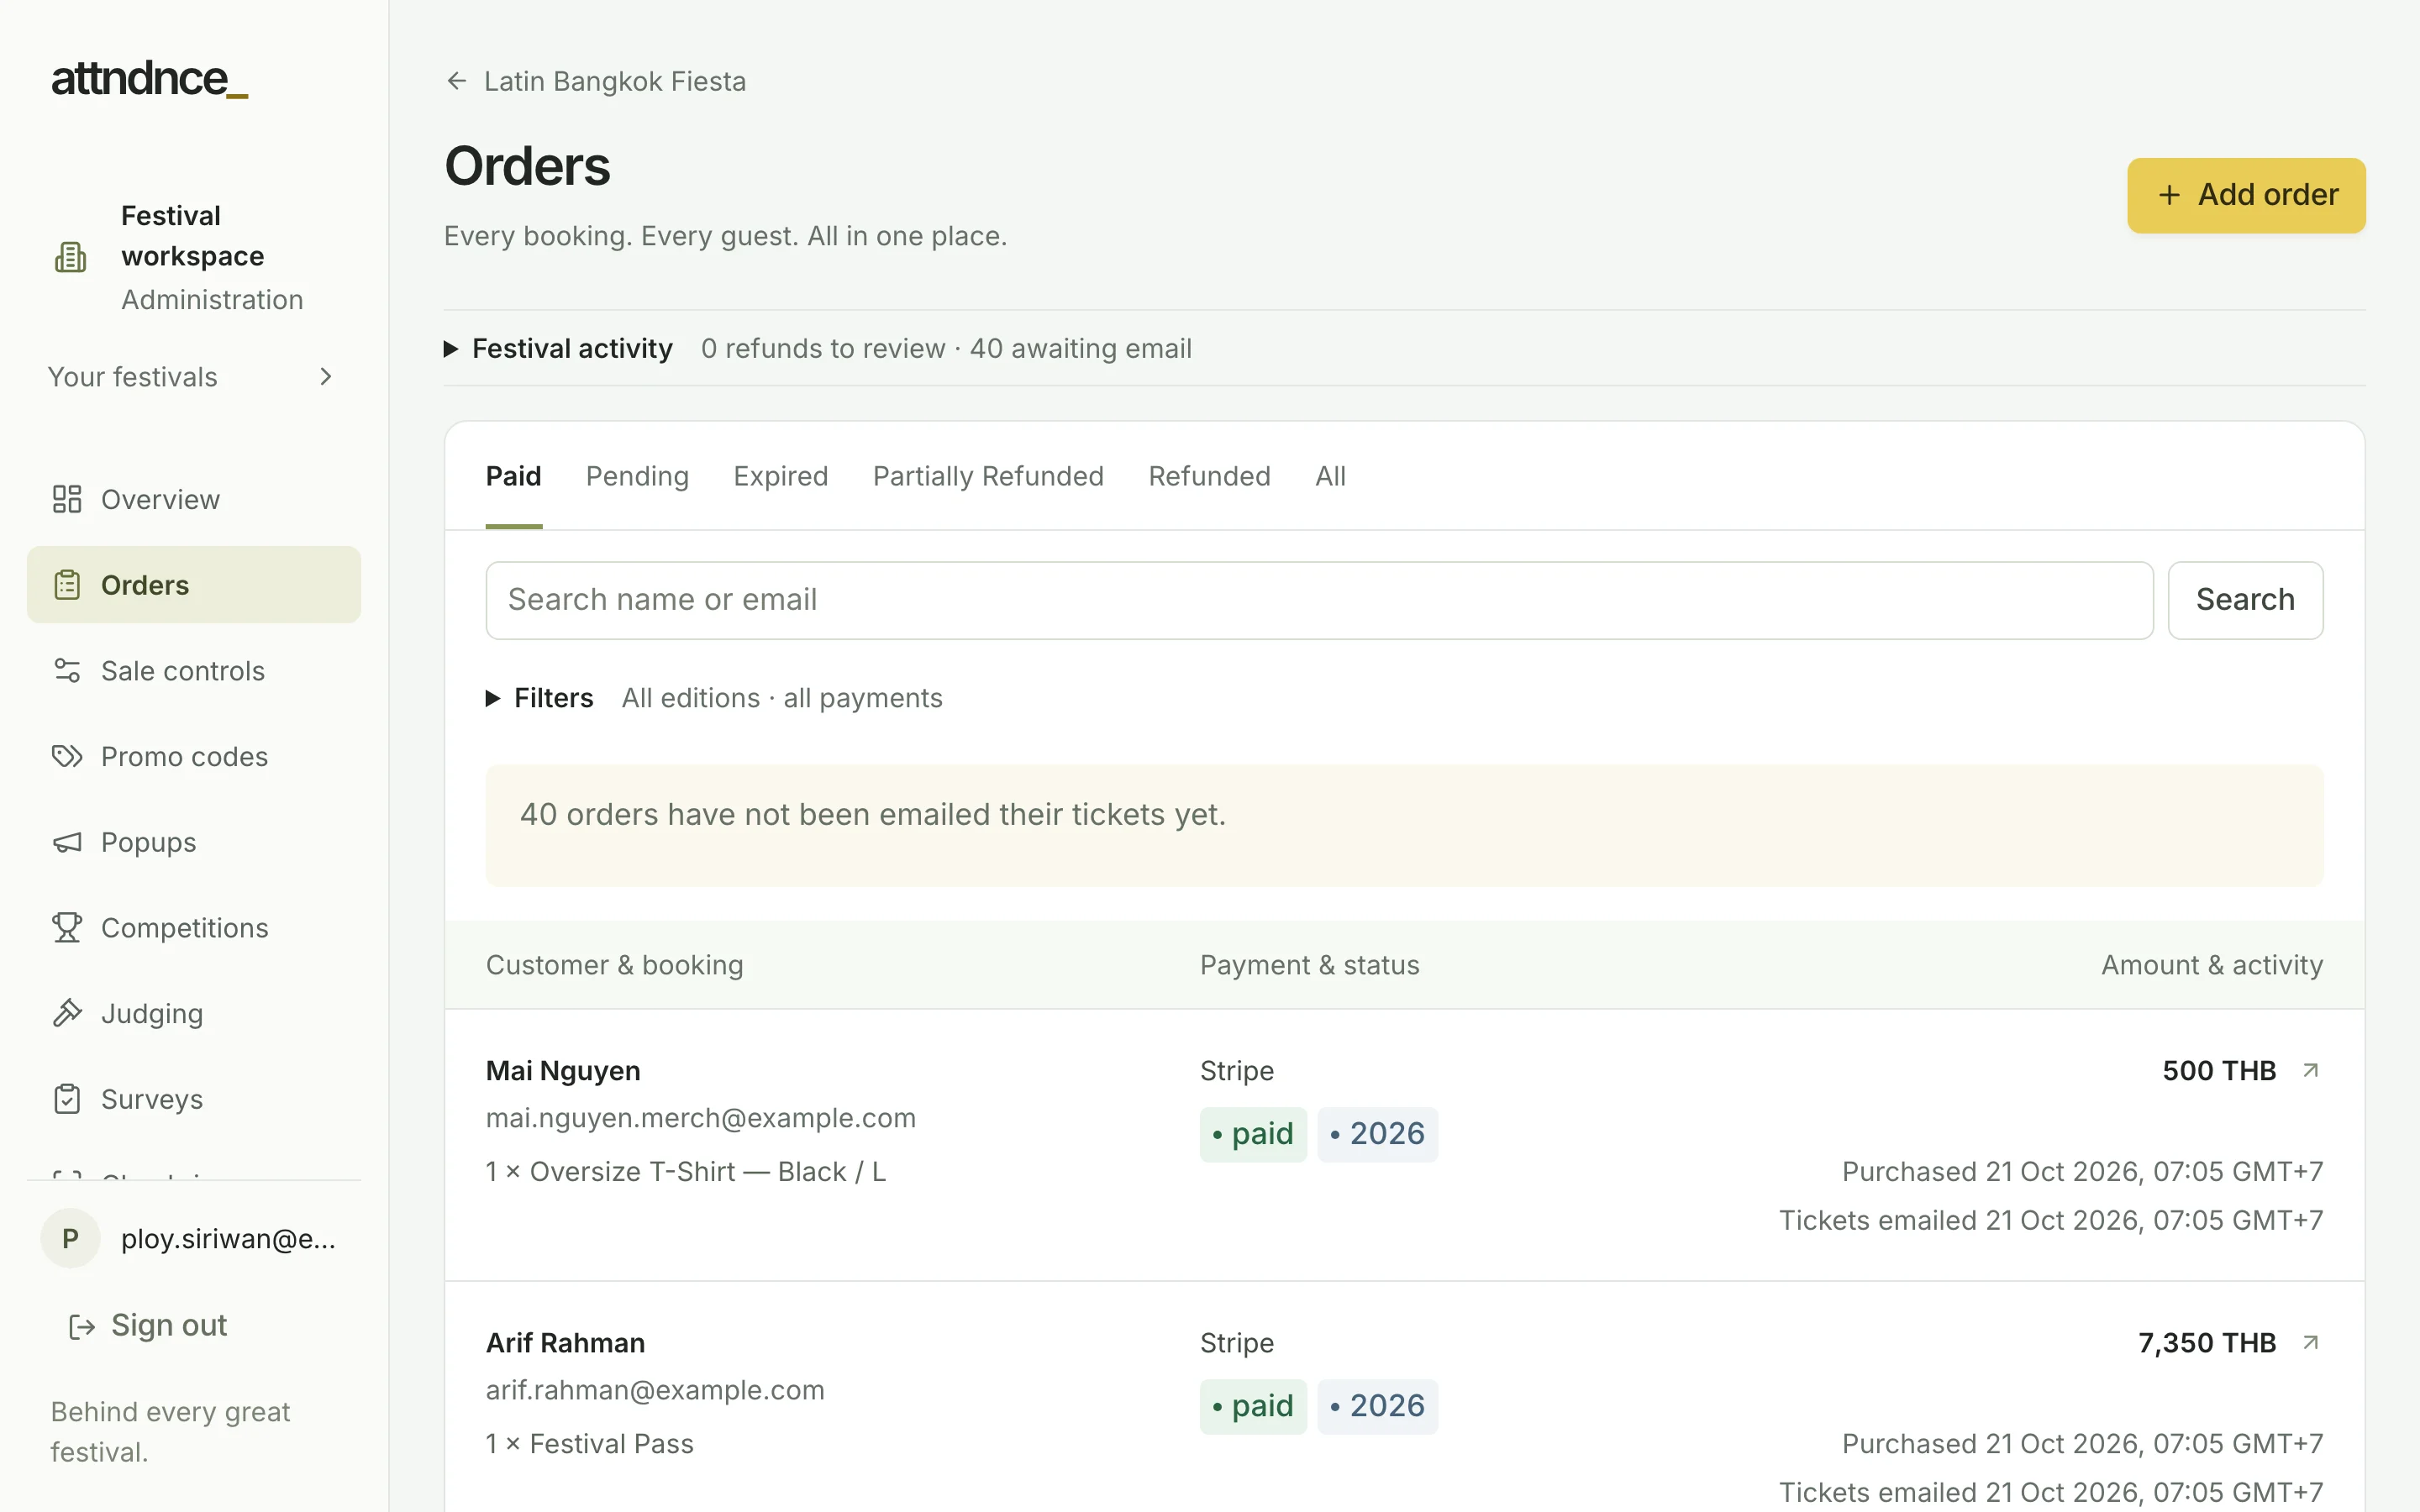Click the Payment & status column header
The height and width of the screenshot is (1512, 2420).
point(1309,965)
